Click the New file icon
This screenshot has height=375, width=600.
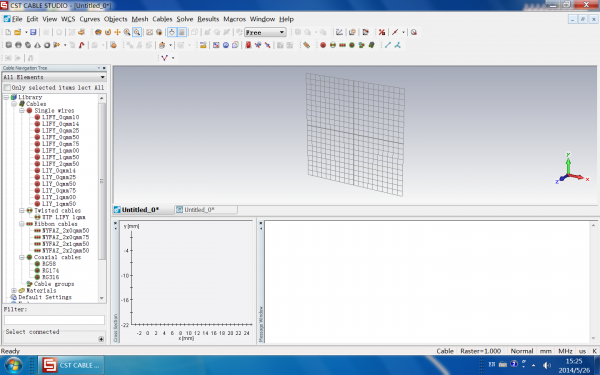click(8, 33)
